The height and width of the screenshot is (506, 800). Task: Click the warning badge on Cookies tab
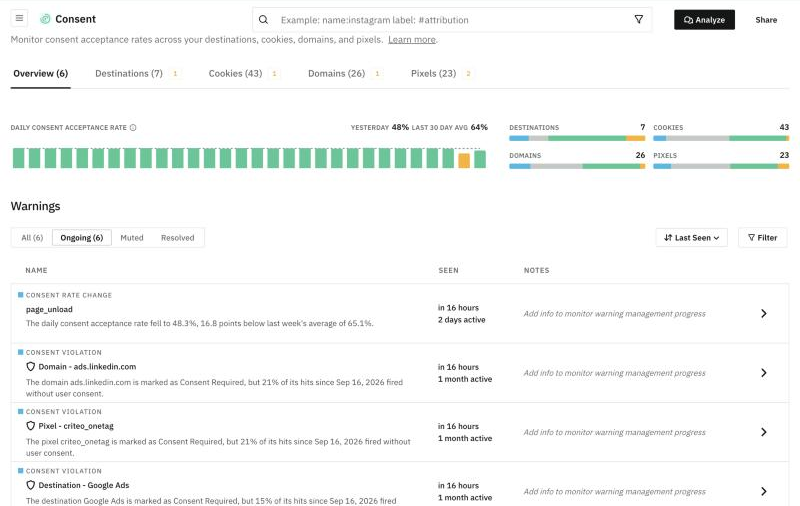pos(274,73)
